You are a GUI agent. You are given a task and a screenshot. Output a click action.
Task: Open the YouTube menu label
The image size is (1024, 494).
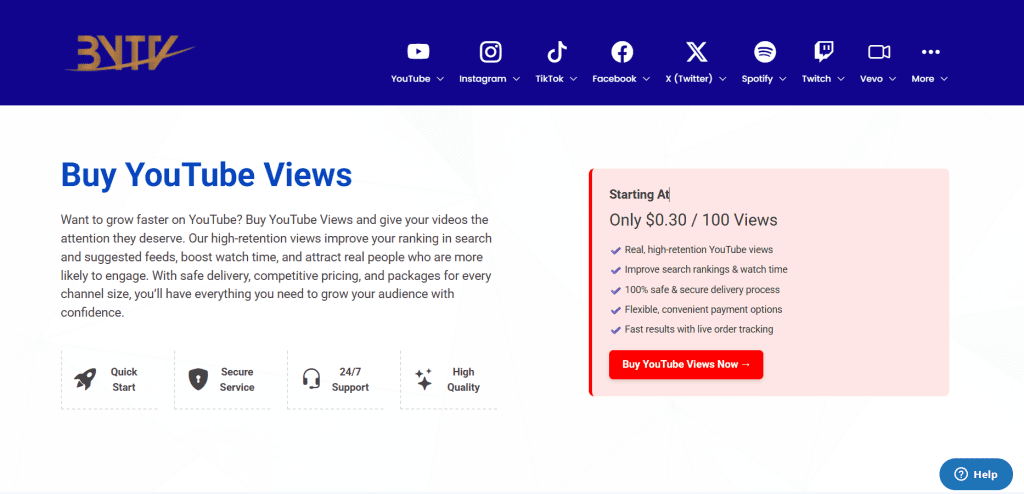point(411,79)
